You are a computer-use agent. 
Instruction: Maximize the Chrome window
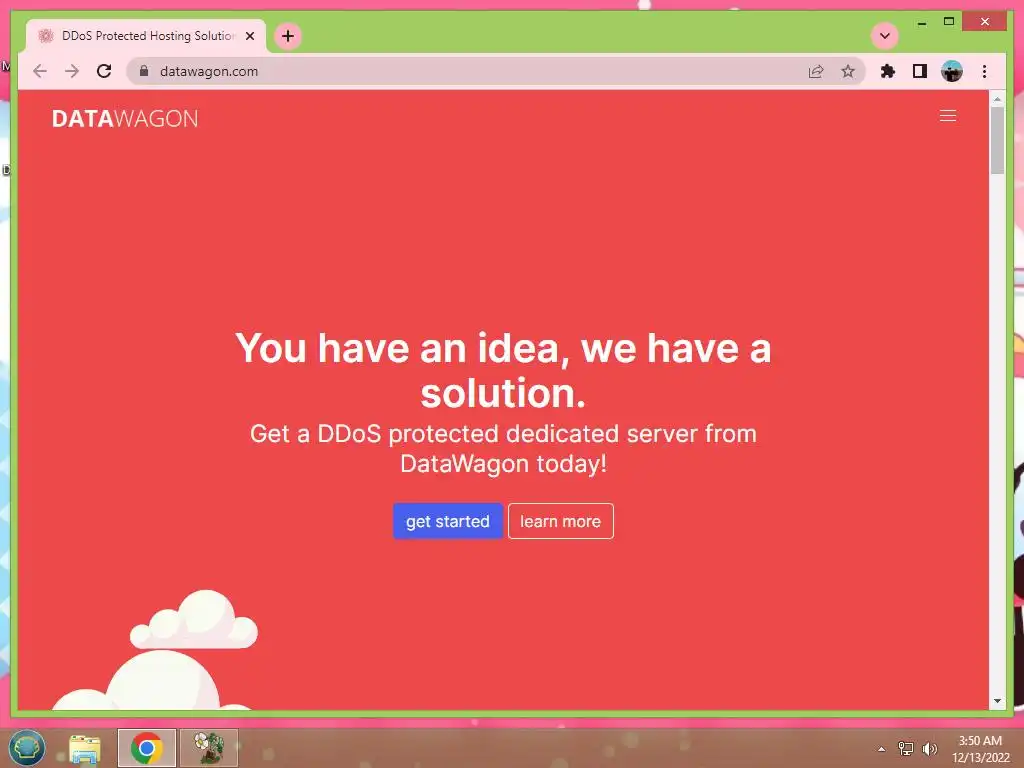point(949,22)
